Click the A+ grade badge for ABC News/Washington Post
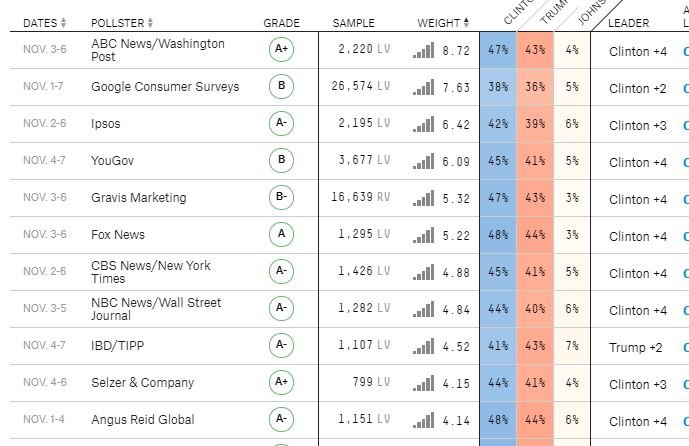 pos(281,50)
